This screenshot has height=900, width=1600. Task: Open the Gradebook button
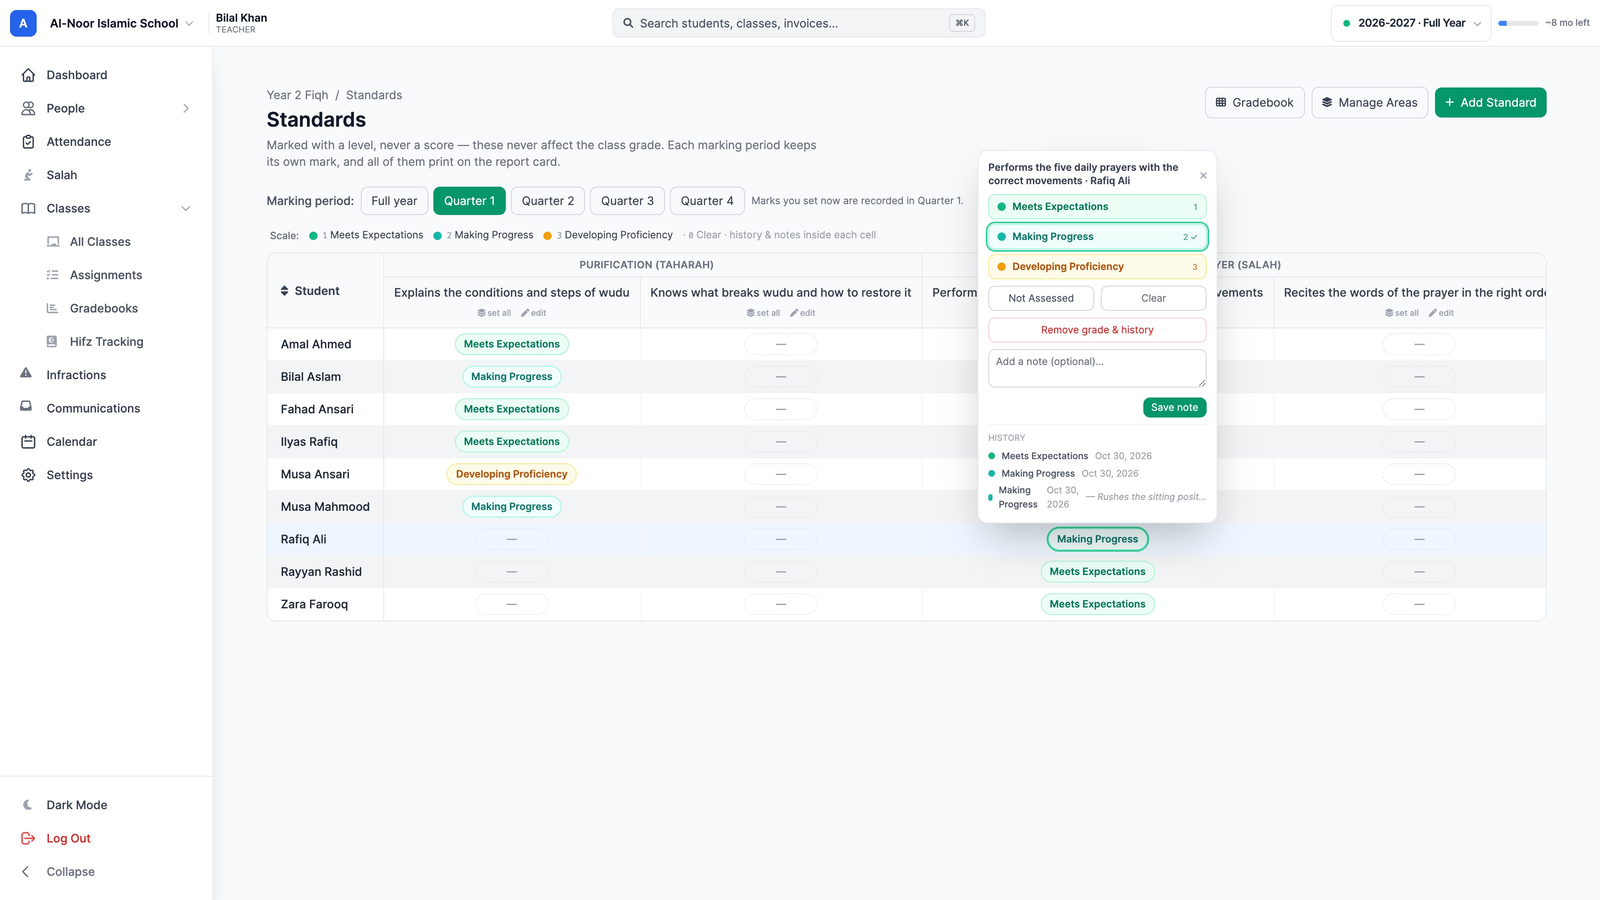[x=1254, y=102]
